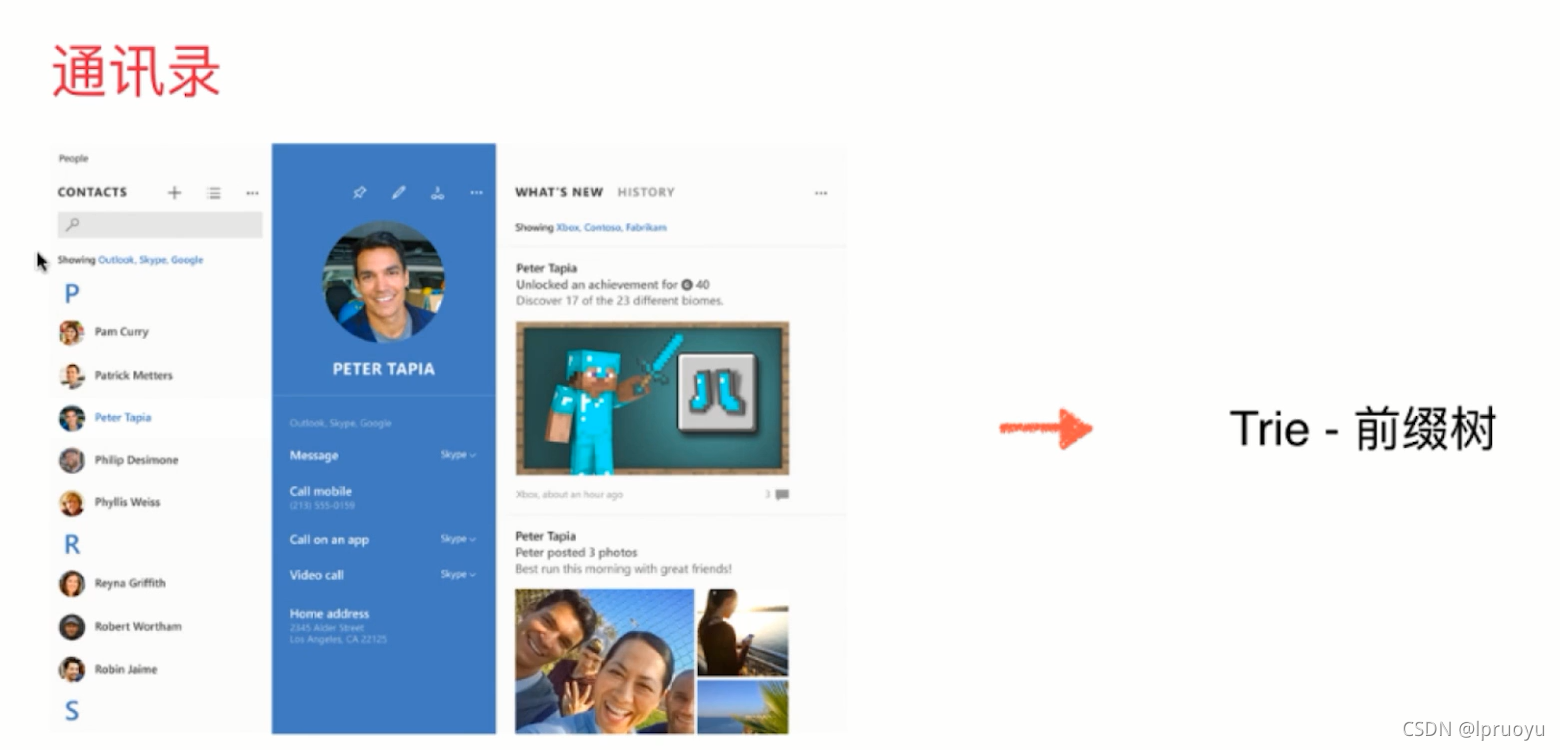Viewport: 1560px width, 750px height.
Task: Edit Peter Tapia contact with pencil icon
Action: pyautogui.click(x=398, y=192)
